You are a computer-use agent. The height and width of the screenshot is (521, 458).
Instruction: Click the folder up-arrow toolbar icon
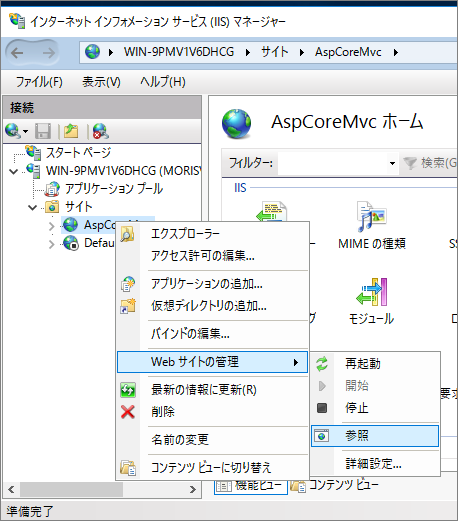point(71,131)
